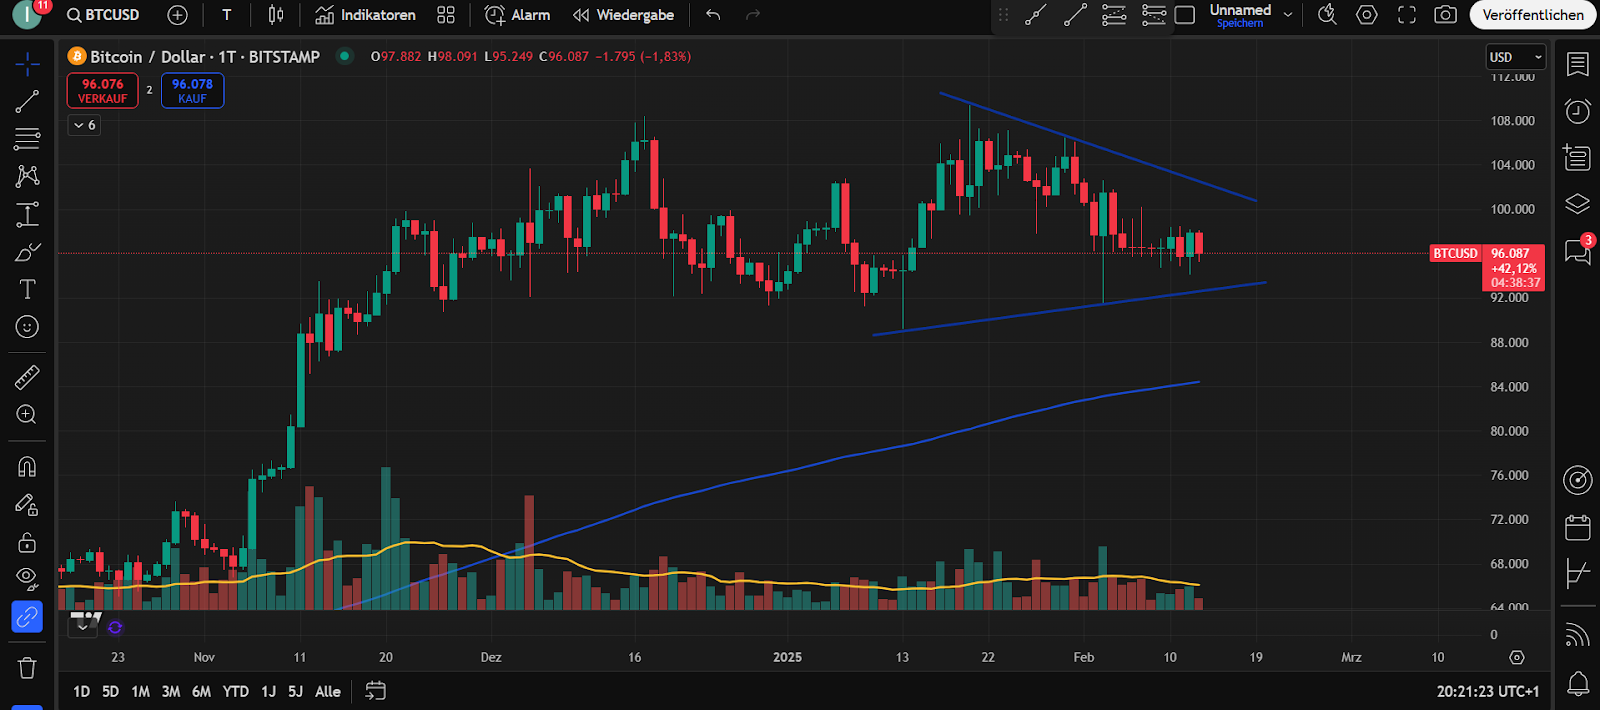Open the watchlist panel in right sidebar

[1577, 65]
